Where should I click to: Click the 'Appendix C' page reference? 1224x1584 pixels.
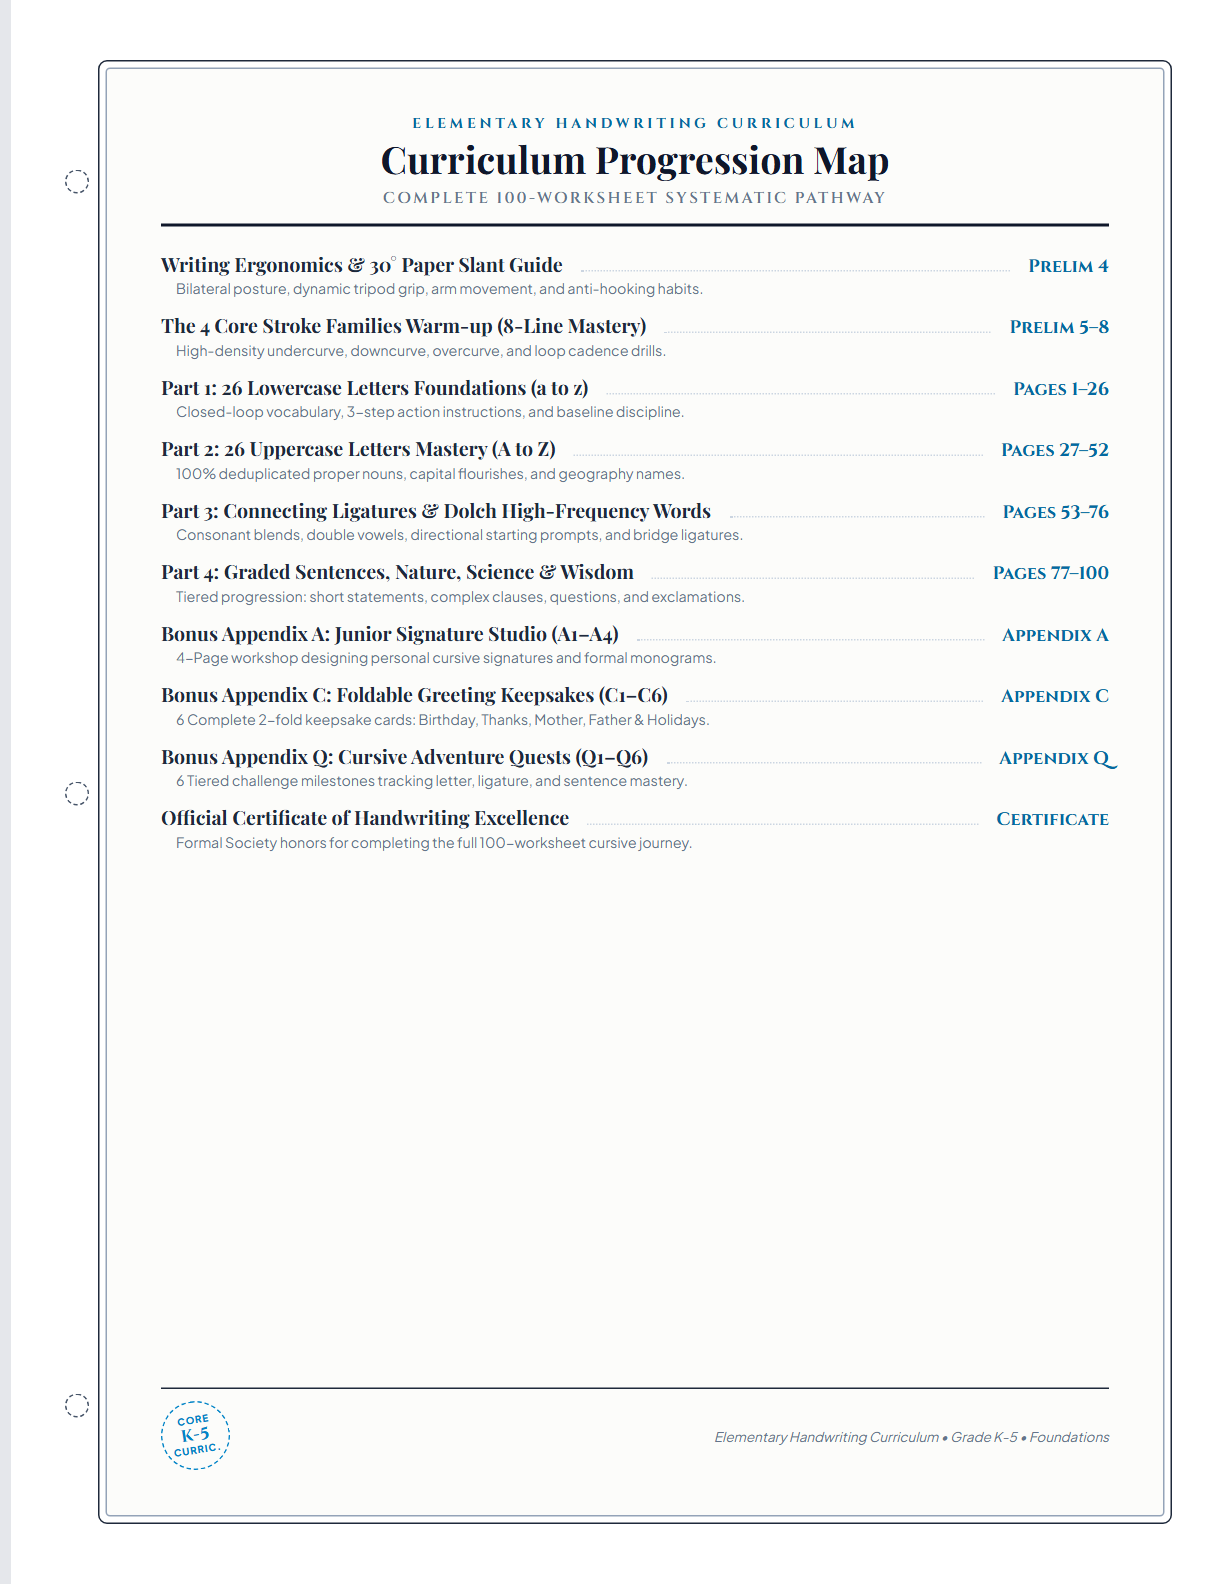[1055, 696]
